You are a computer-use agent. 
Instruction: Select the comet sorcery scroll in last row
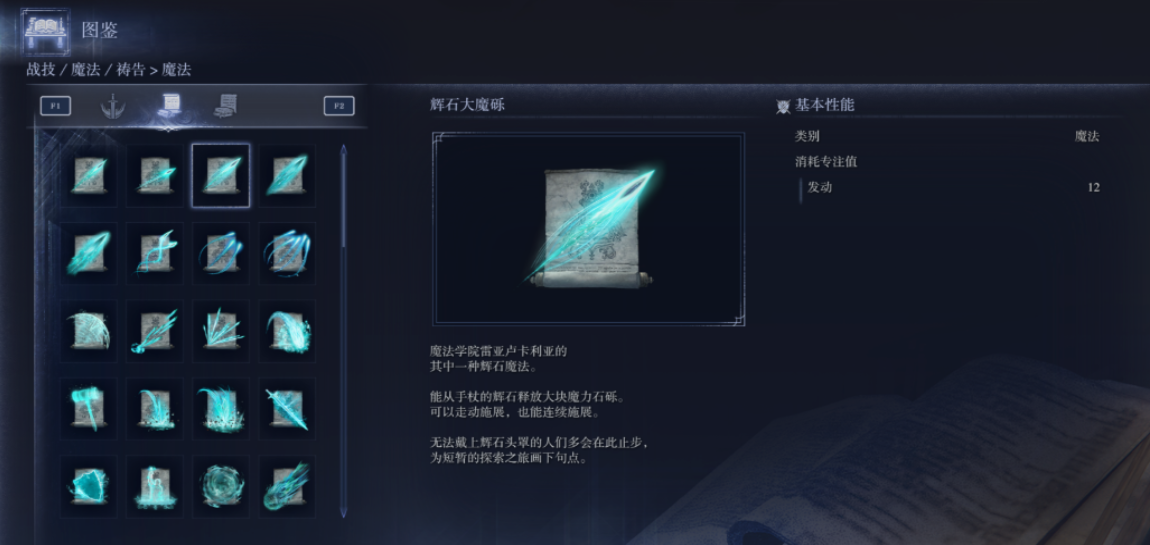(287, 486)
